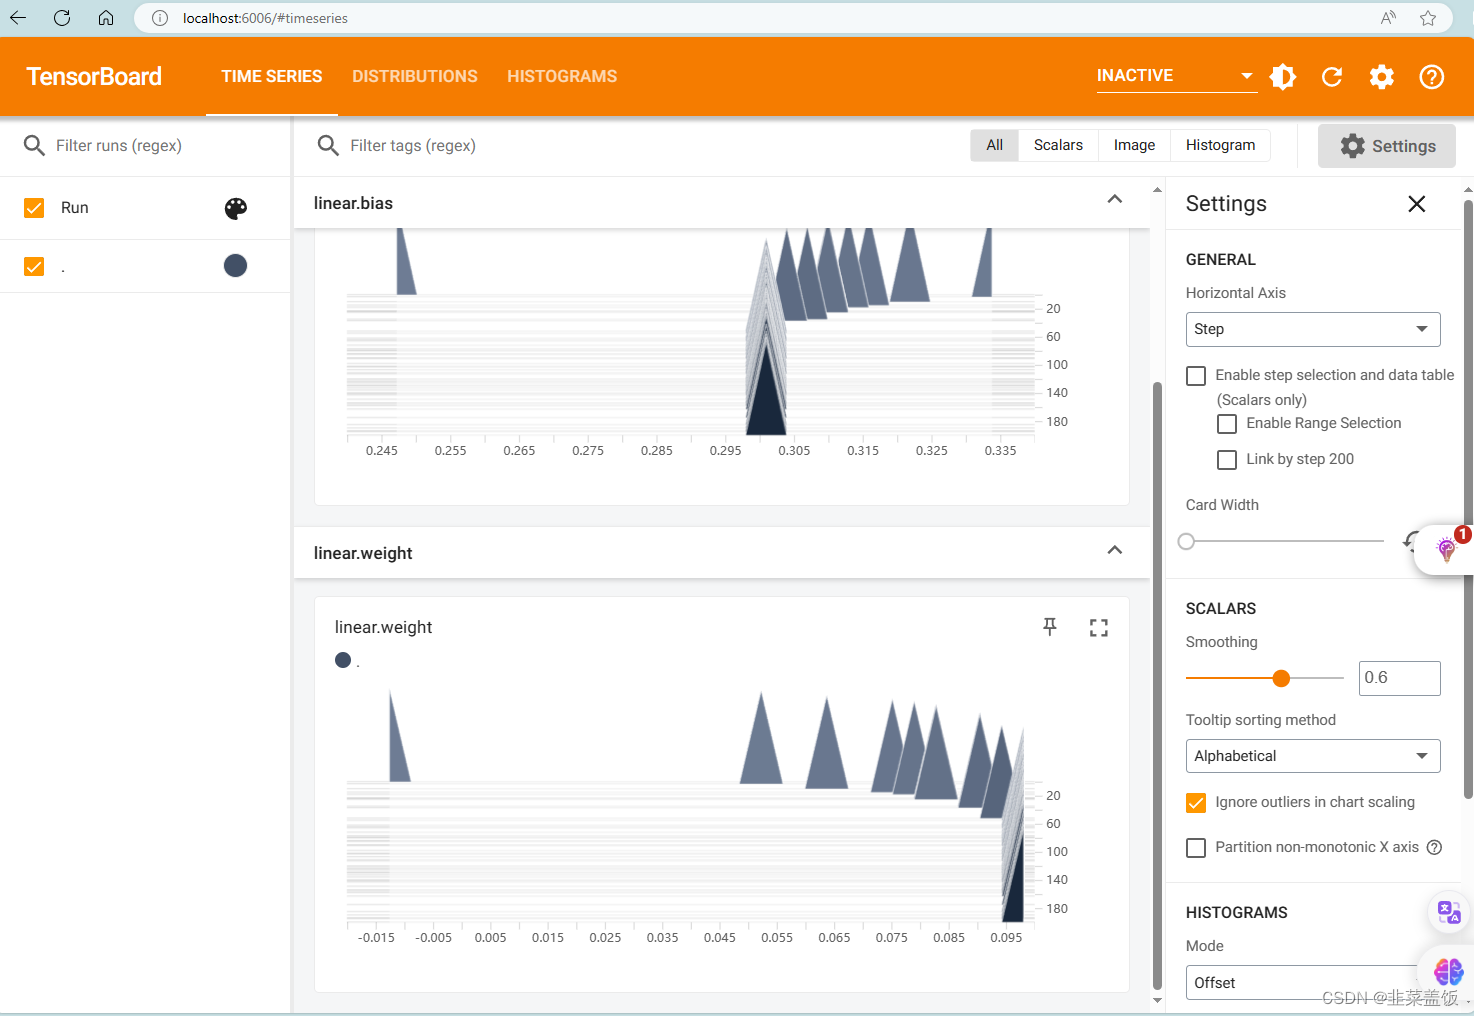
Task: Open brain assistant floating icon
Action: pos(1449,971)
